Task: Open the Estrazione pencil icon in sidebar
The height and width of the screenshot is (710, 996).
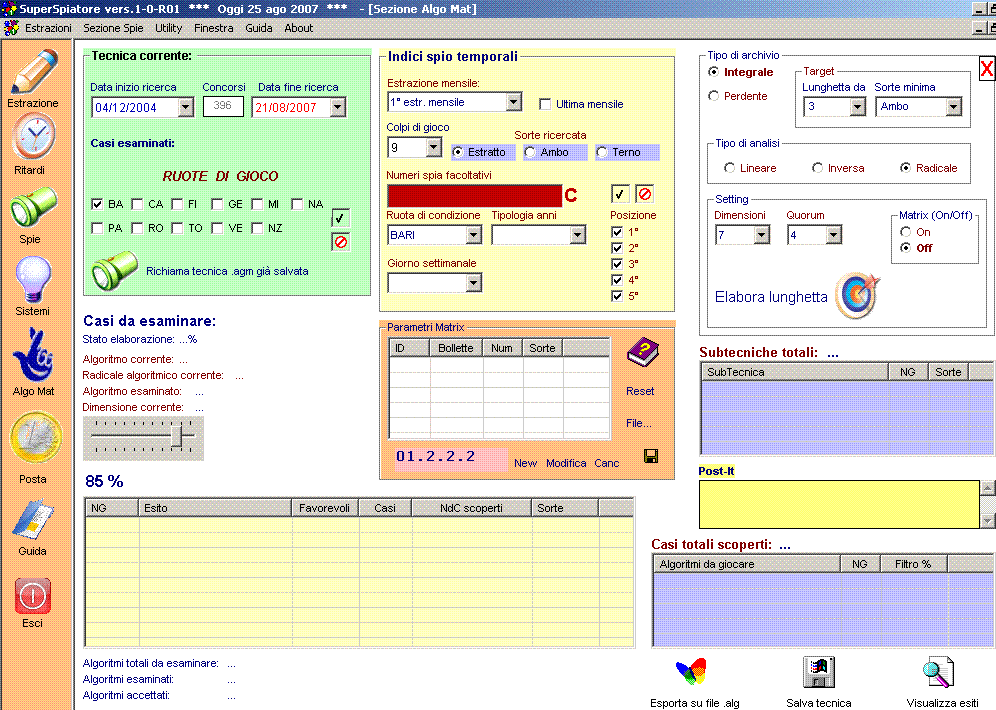Action: (35, 72)
